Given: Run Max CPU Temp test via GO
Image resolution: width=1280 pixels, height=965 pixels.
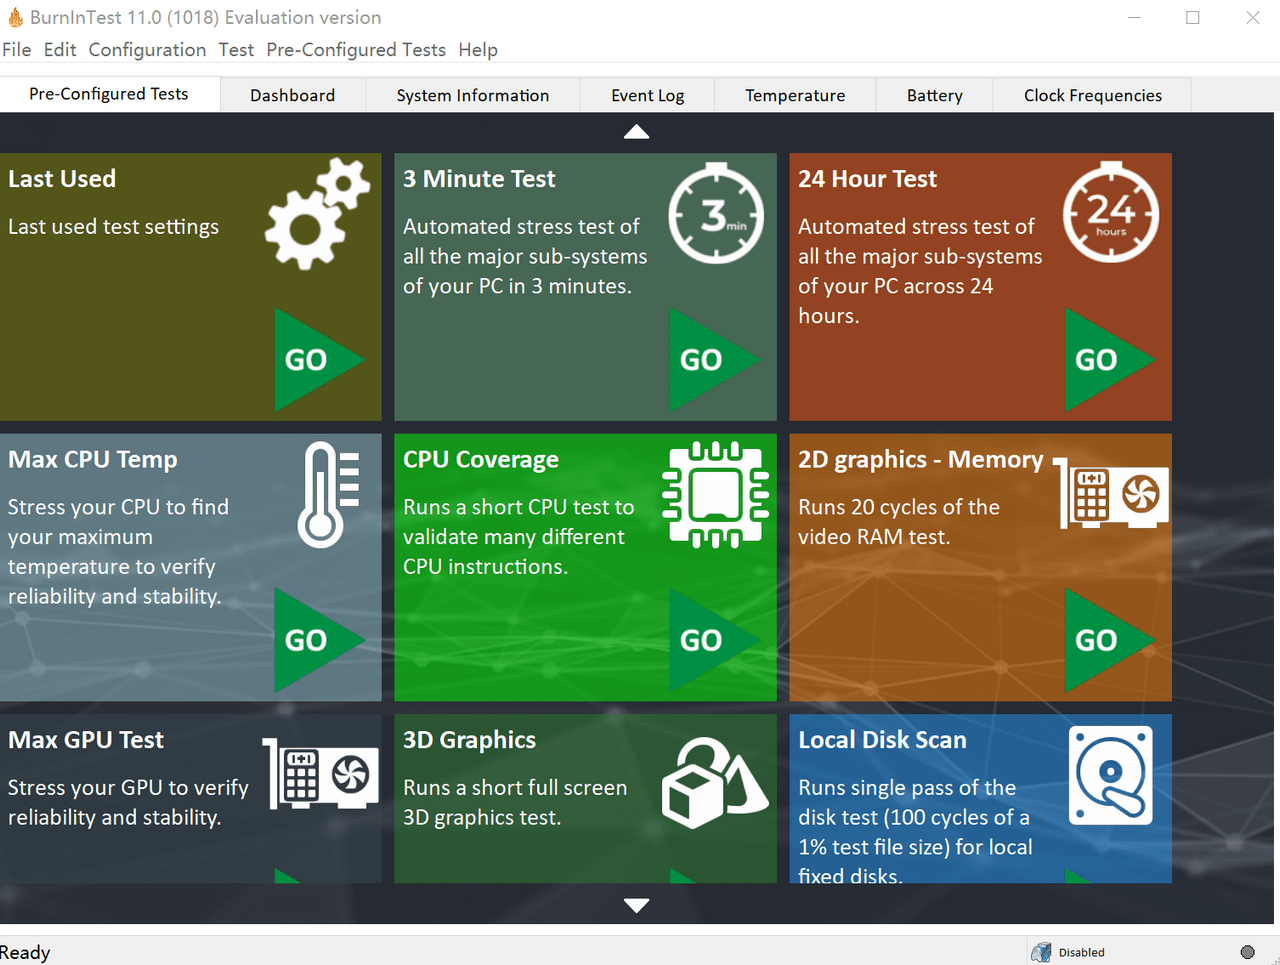Looking at the screenshot, I should tap(313, 640).
